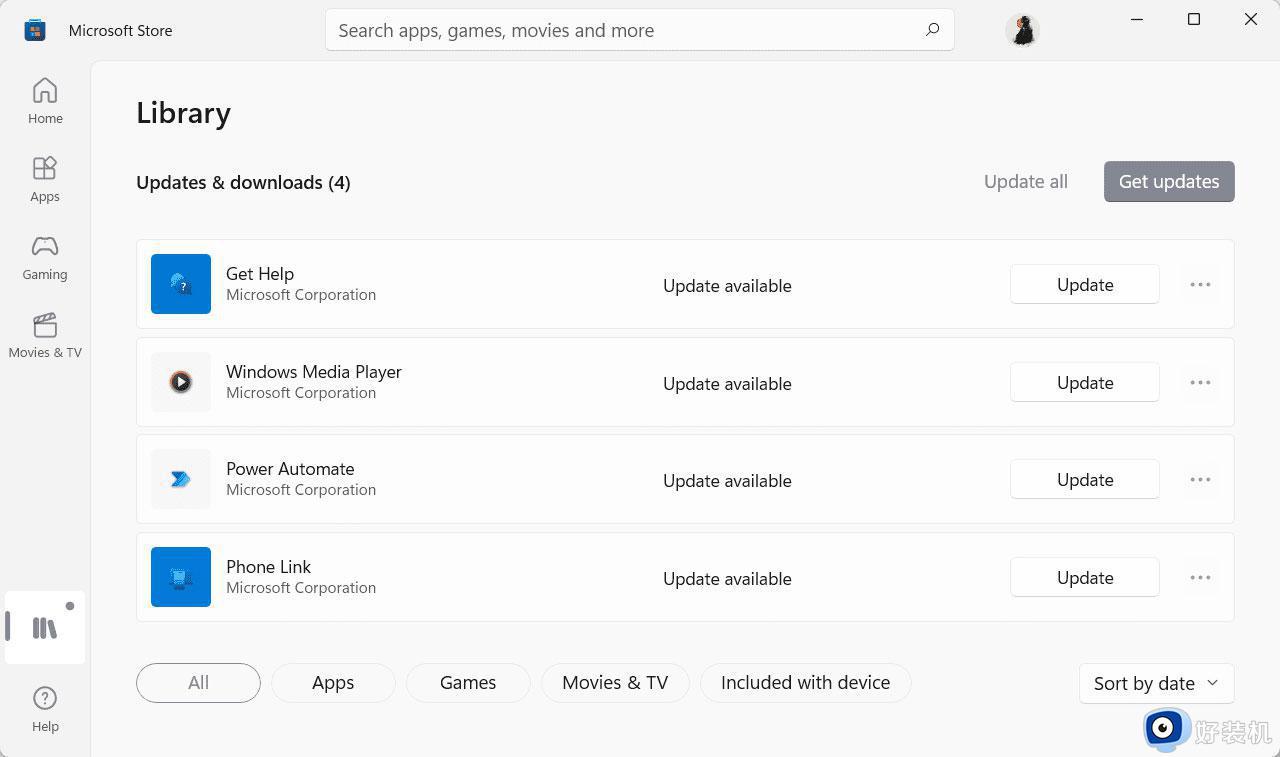Open the Get Help app title
The image size is (1280, 757).
[x=260, y=273]
